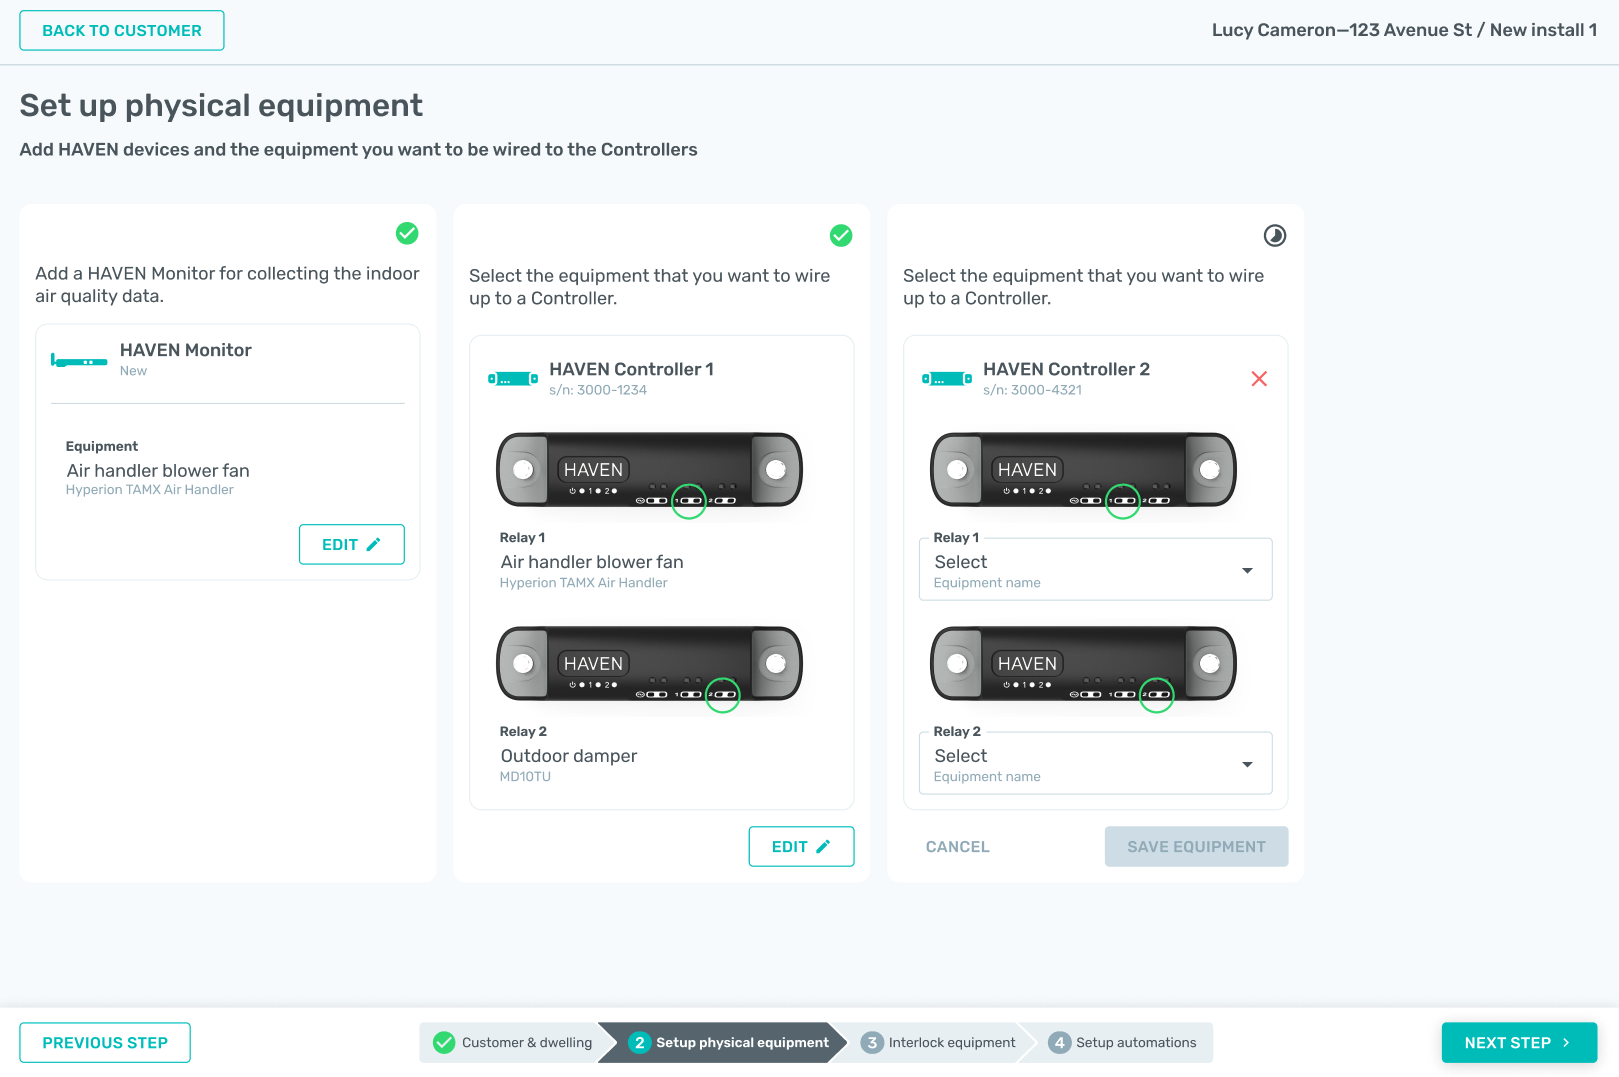Click the green checkmark on Controller 1 card
The height and width of the screenshot is (1077, 1619).
tap(841, 235)
